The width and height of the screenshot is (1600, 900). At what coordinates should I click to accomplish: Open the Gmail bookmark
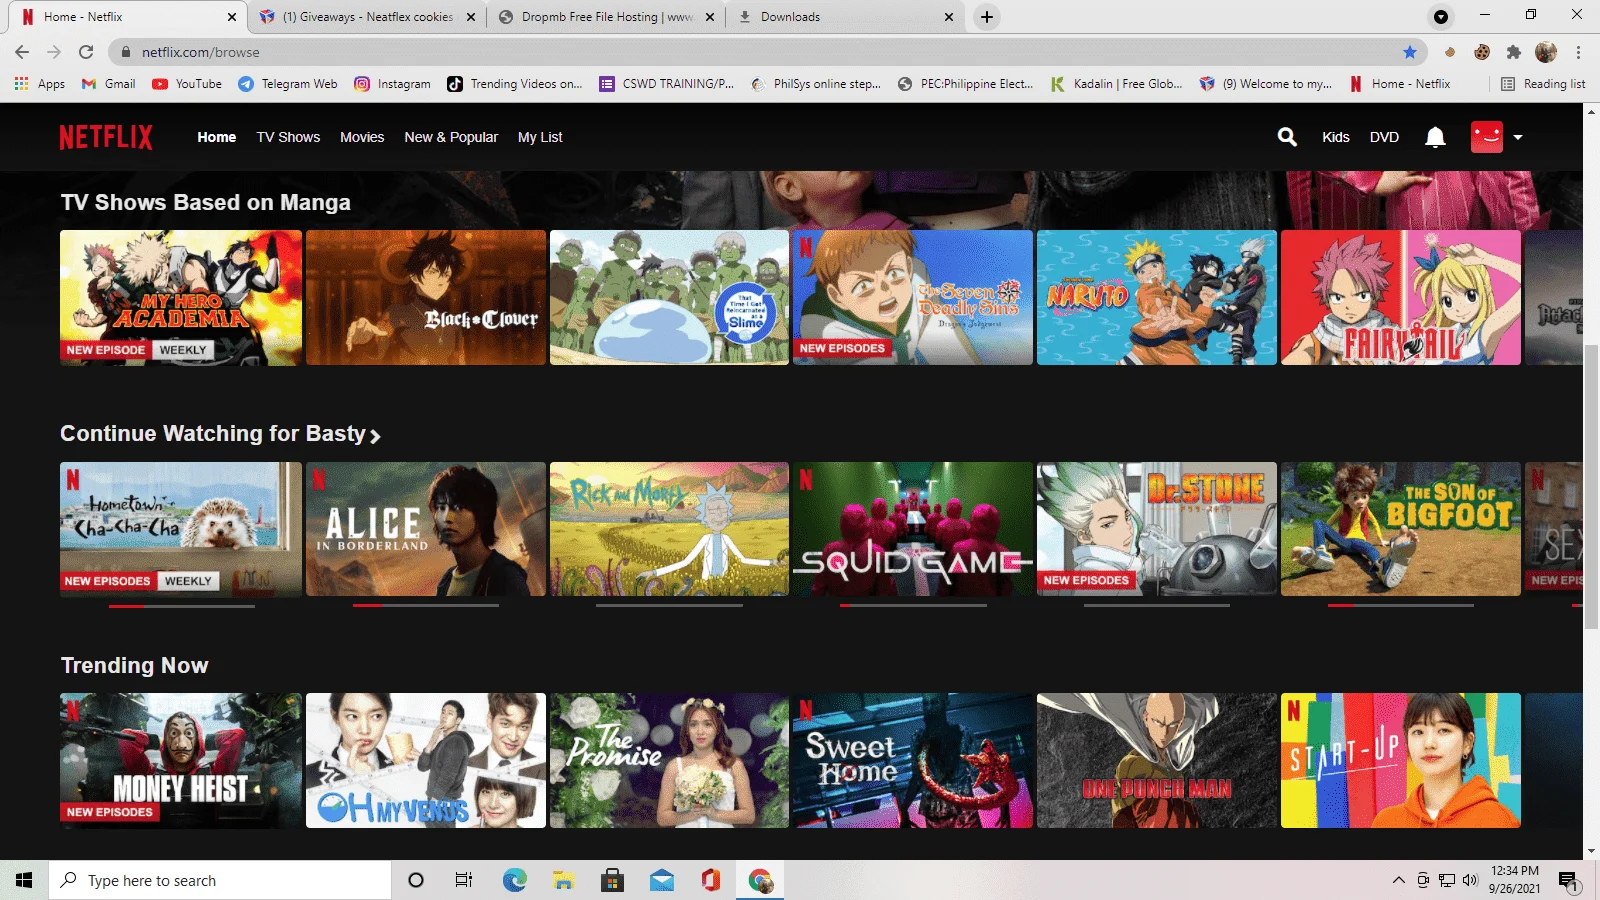[x=108, y=84]
